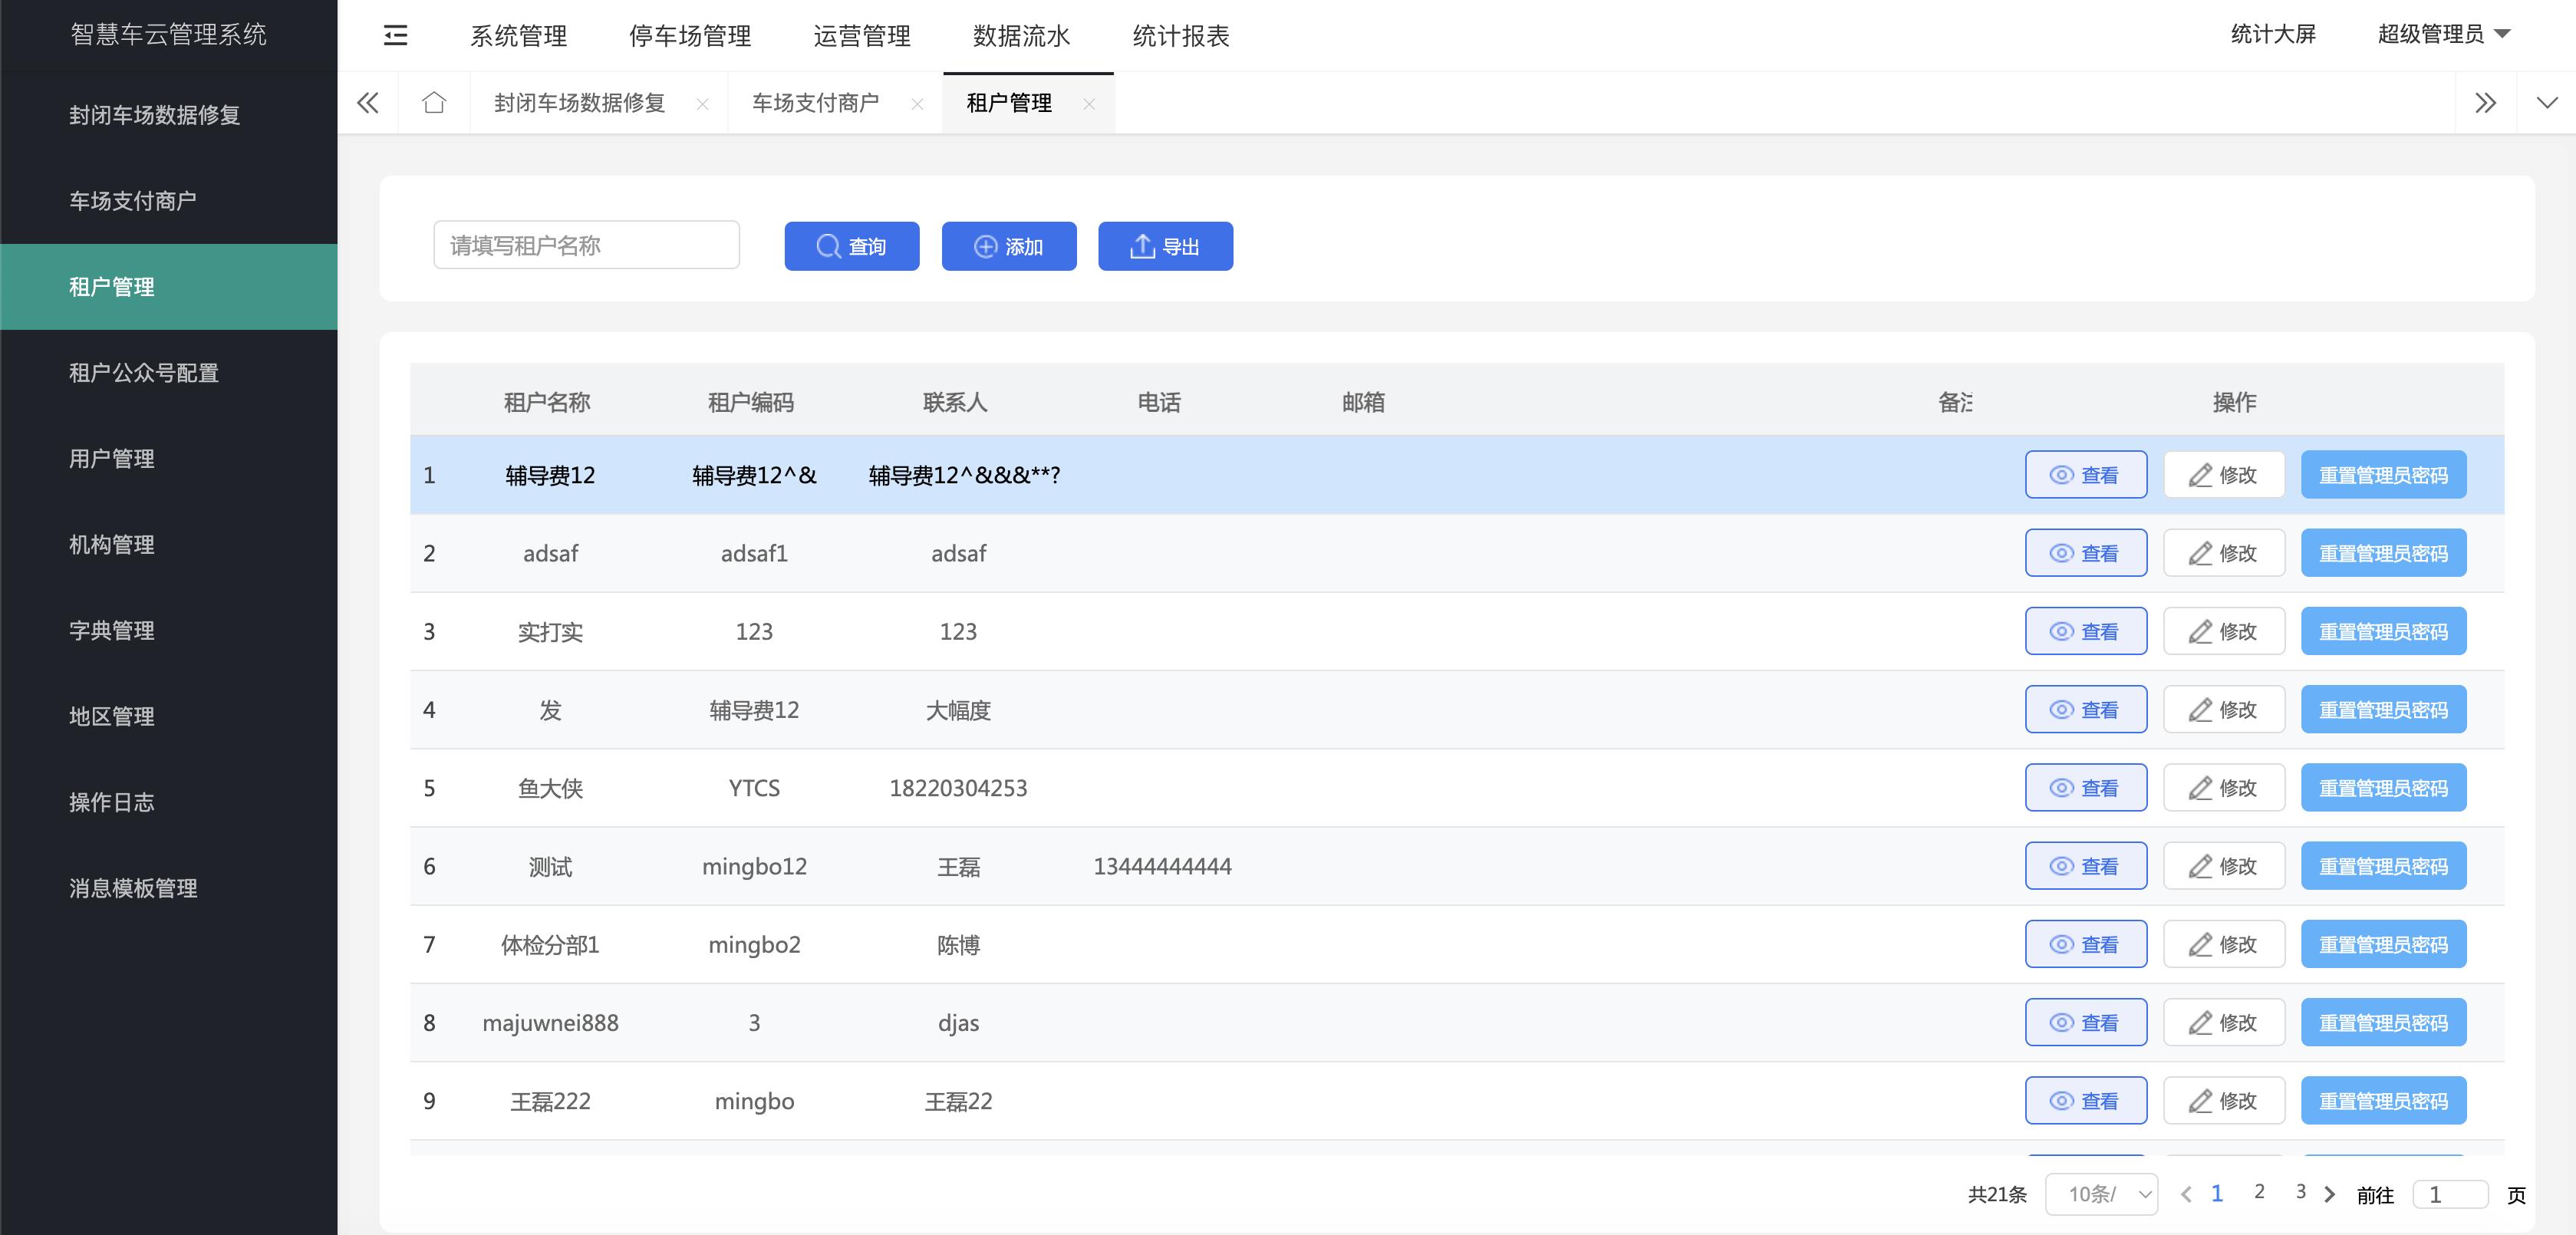Close the 车场支付商户 tab
The width and height of the screenshot is (2576, 1235).
pos(917,102)
